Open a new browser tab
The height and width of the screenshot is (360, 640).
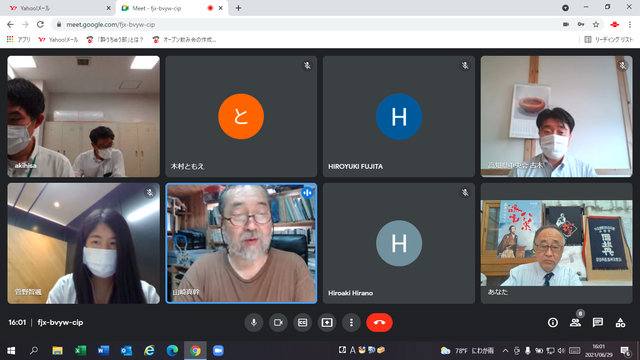pos(238,8)
